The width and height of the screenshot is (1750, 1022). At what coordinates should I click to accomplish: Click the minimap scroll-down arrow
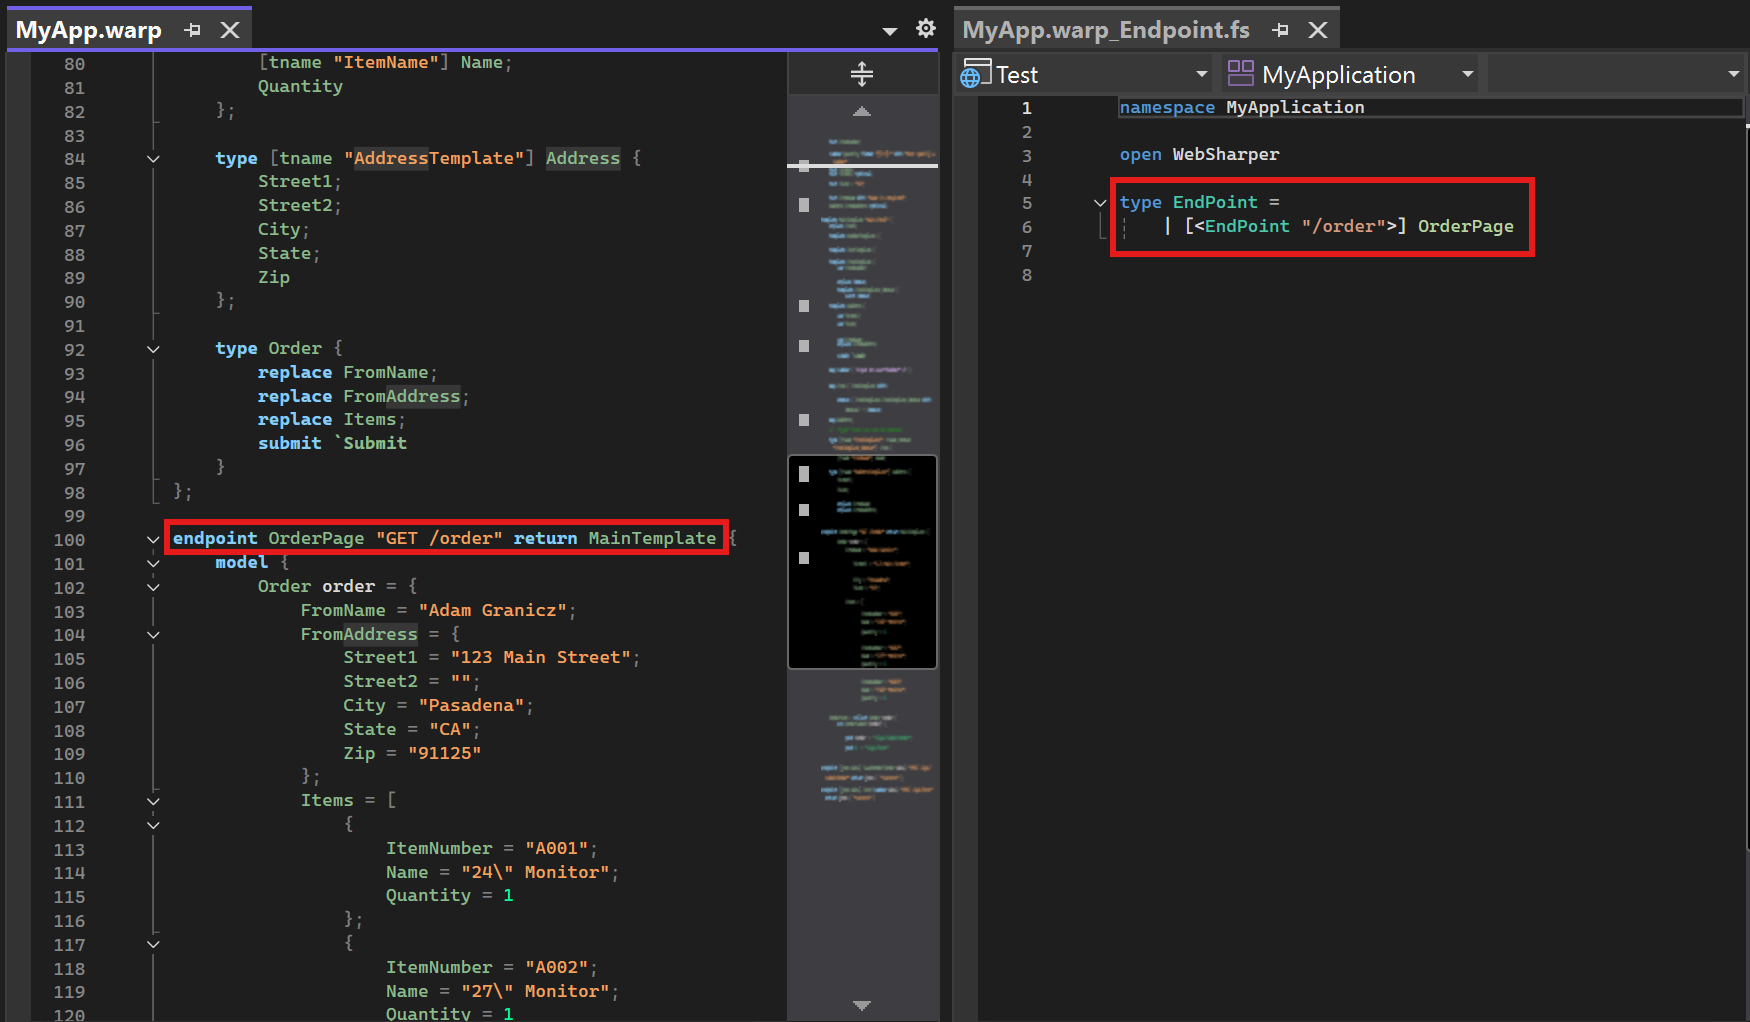pos(861,1004)
